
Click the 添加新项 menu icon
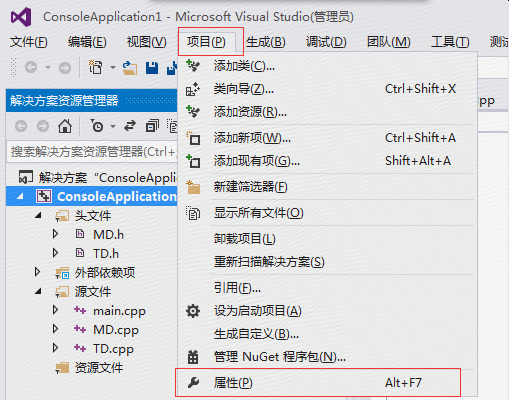[x=193, y=138]
